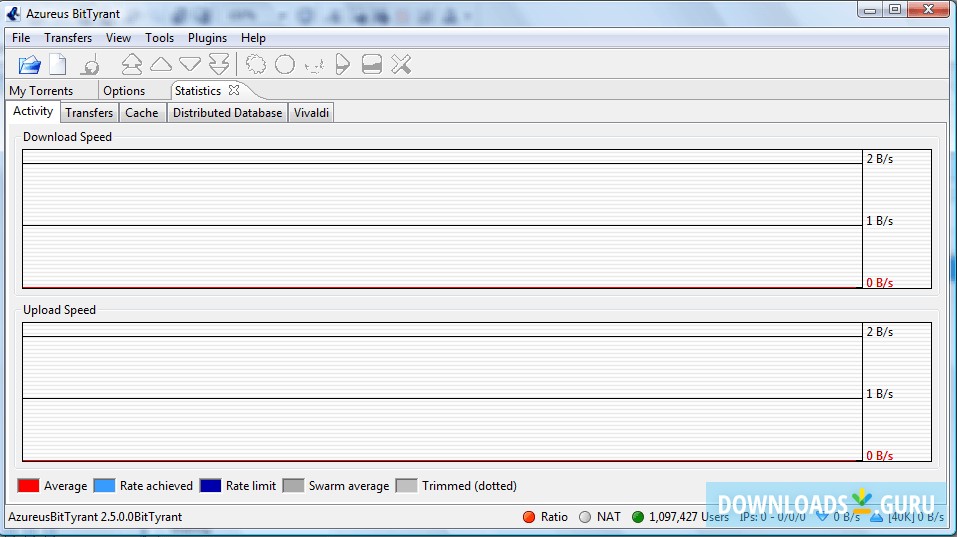Click the Move to top double-arrow icon
This screenshot has width=957, height=537.
131,64
